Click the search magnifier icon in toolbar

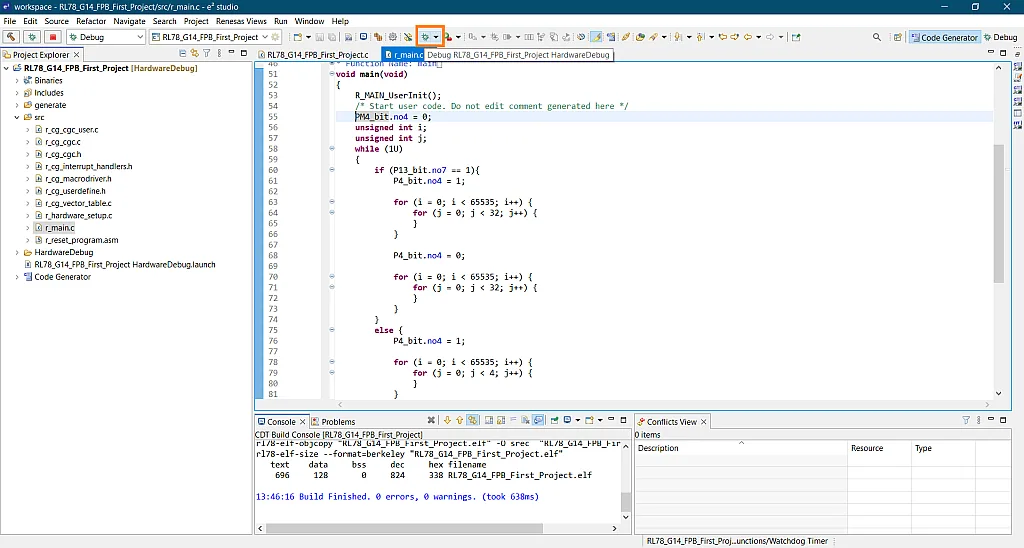[877, 37]
